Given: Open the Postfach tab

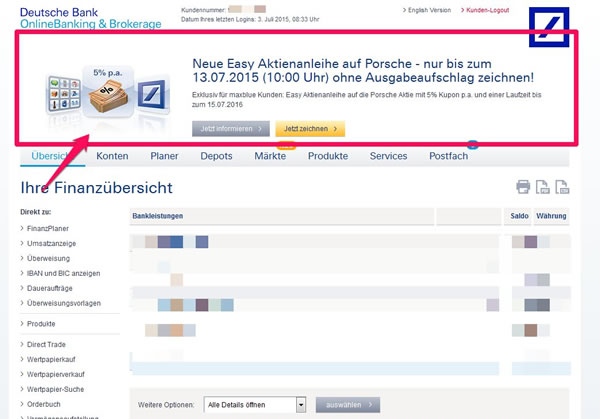Looking at the screenshot, I should (x=448, y=156).
